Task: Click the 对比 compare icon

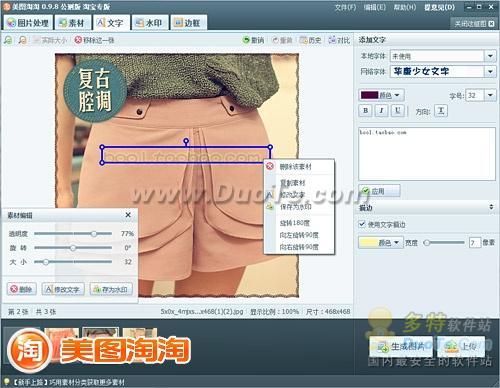Action: [x=332, y=40]
